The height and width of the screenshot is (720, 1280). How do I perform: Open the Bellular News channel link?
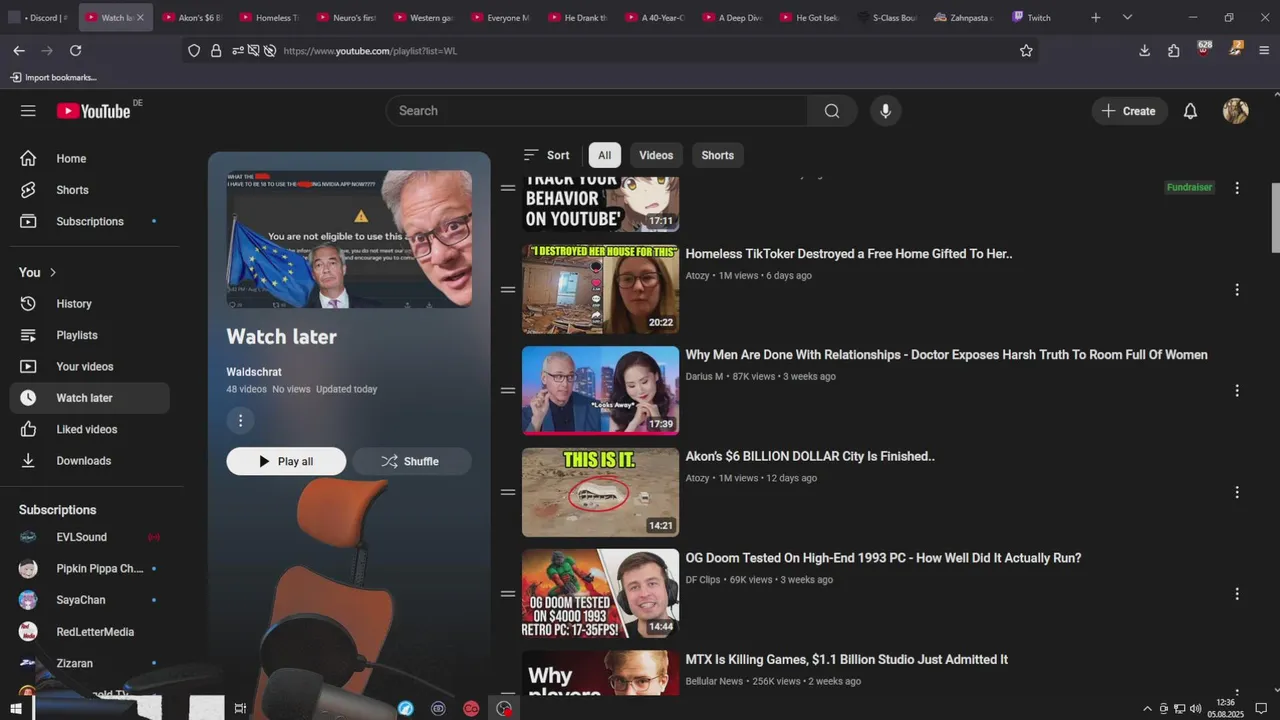714,681
